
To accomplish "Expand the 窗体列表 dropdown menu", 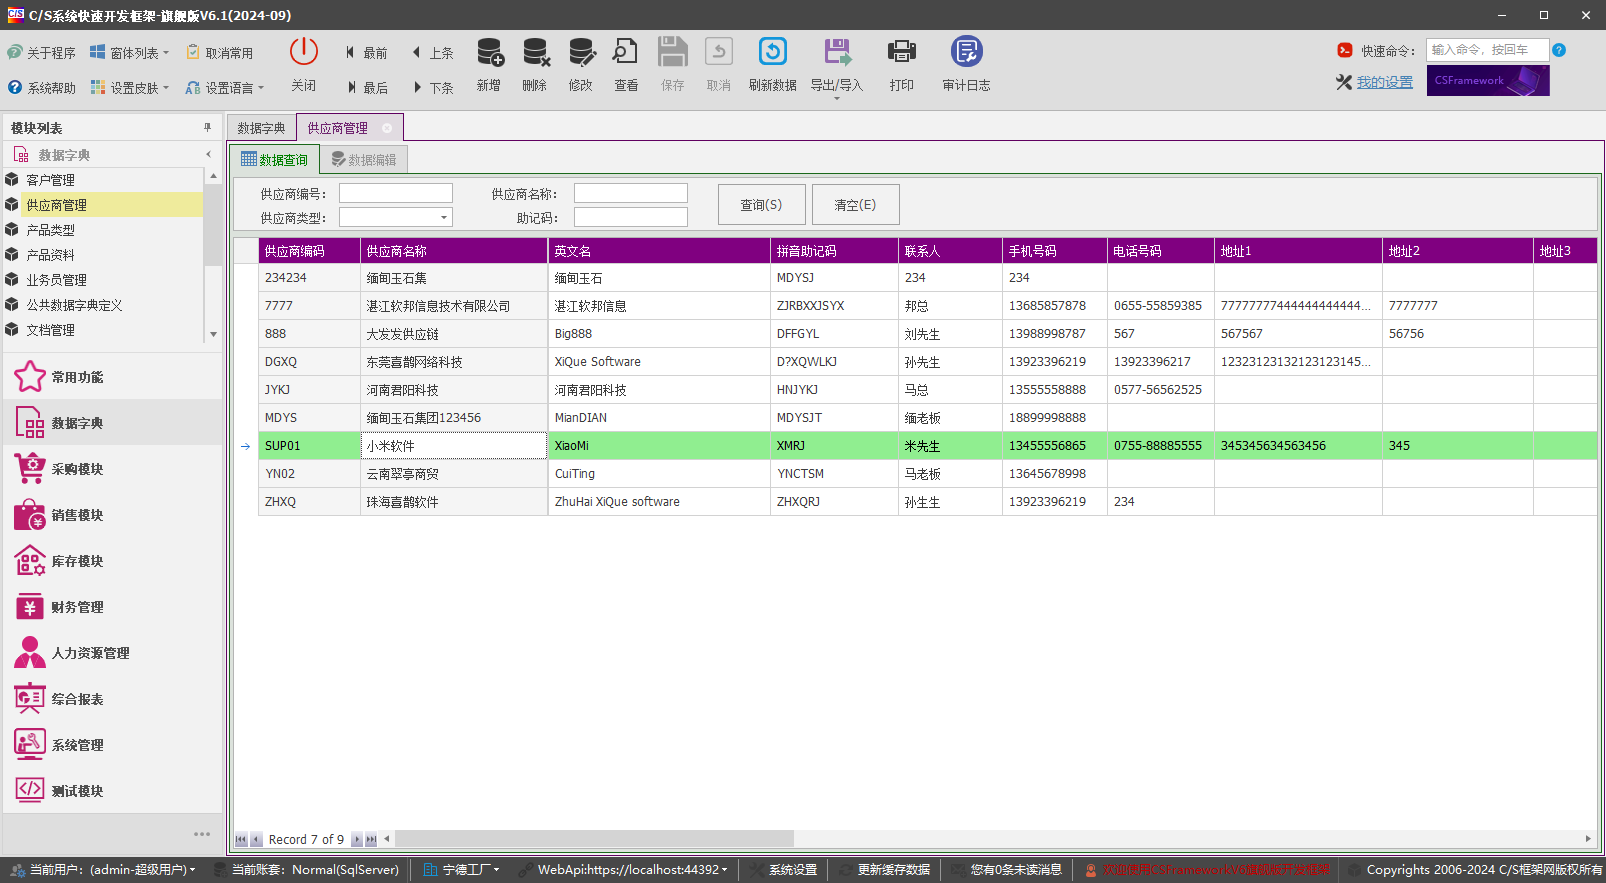I will 166,53.
